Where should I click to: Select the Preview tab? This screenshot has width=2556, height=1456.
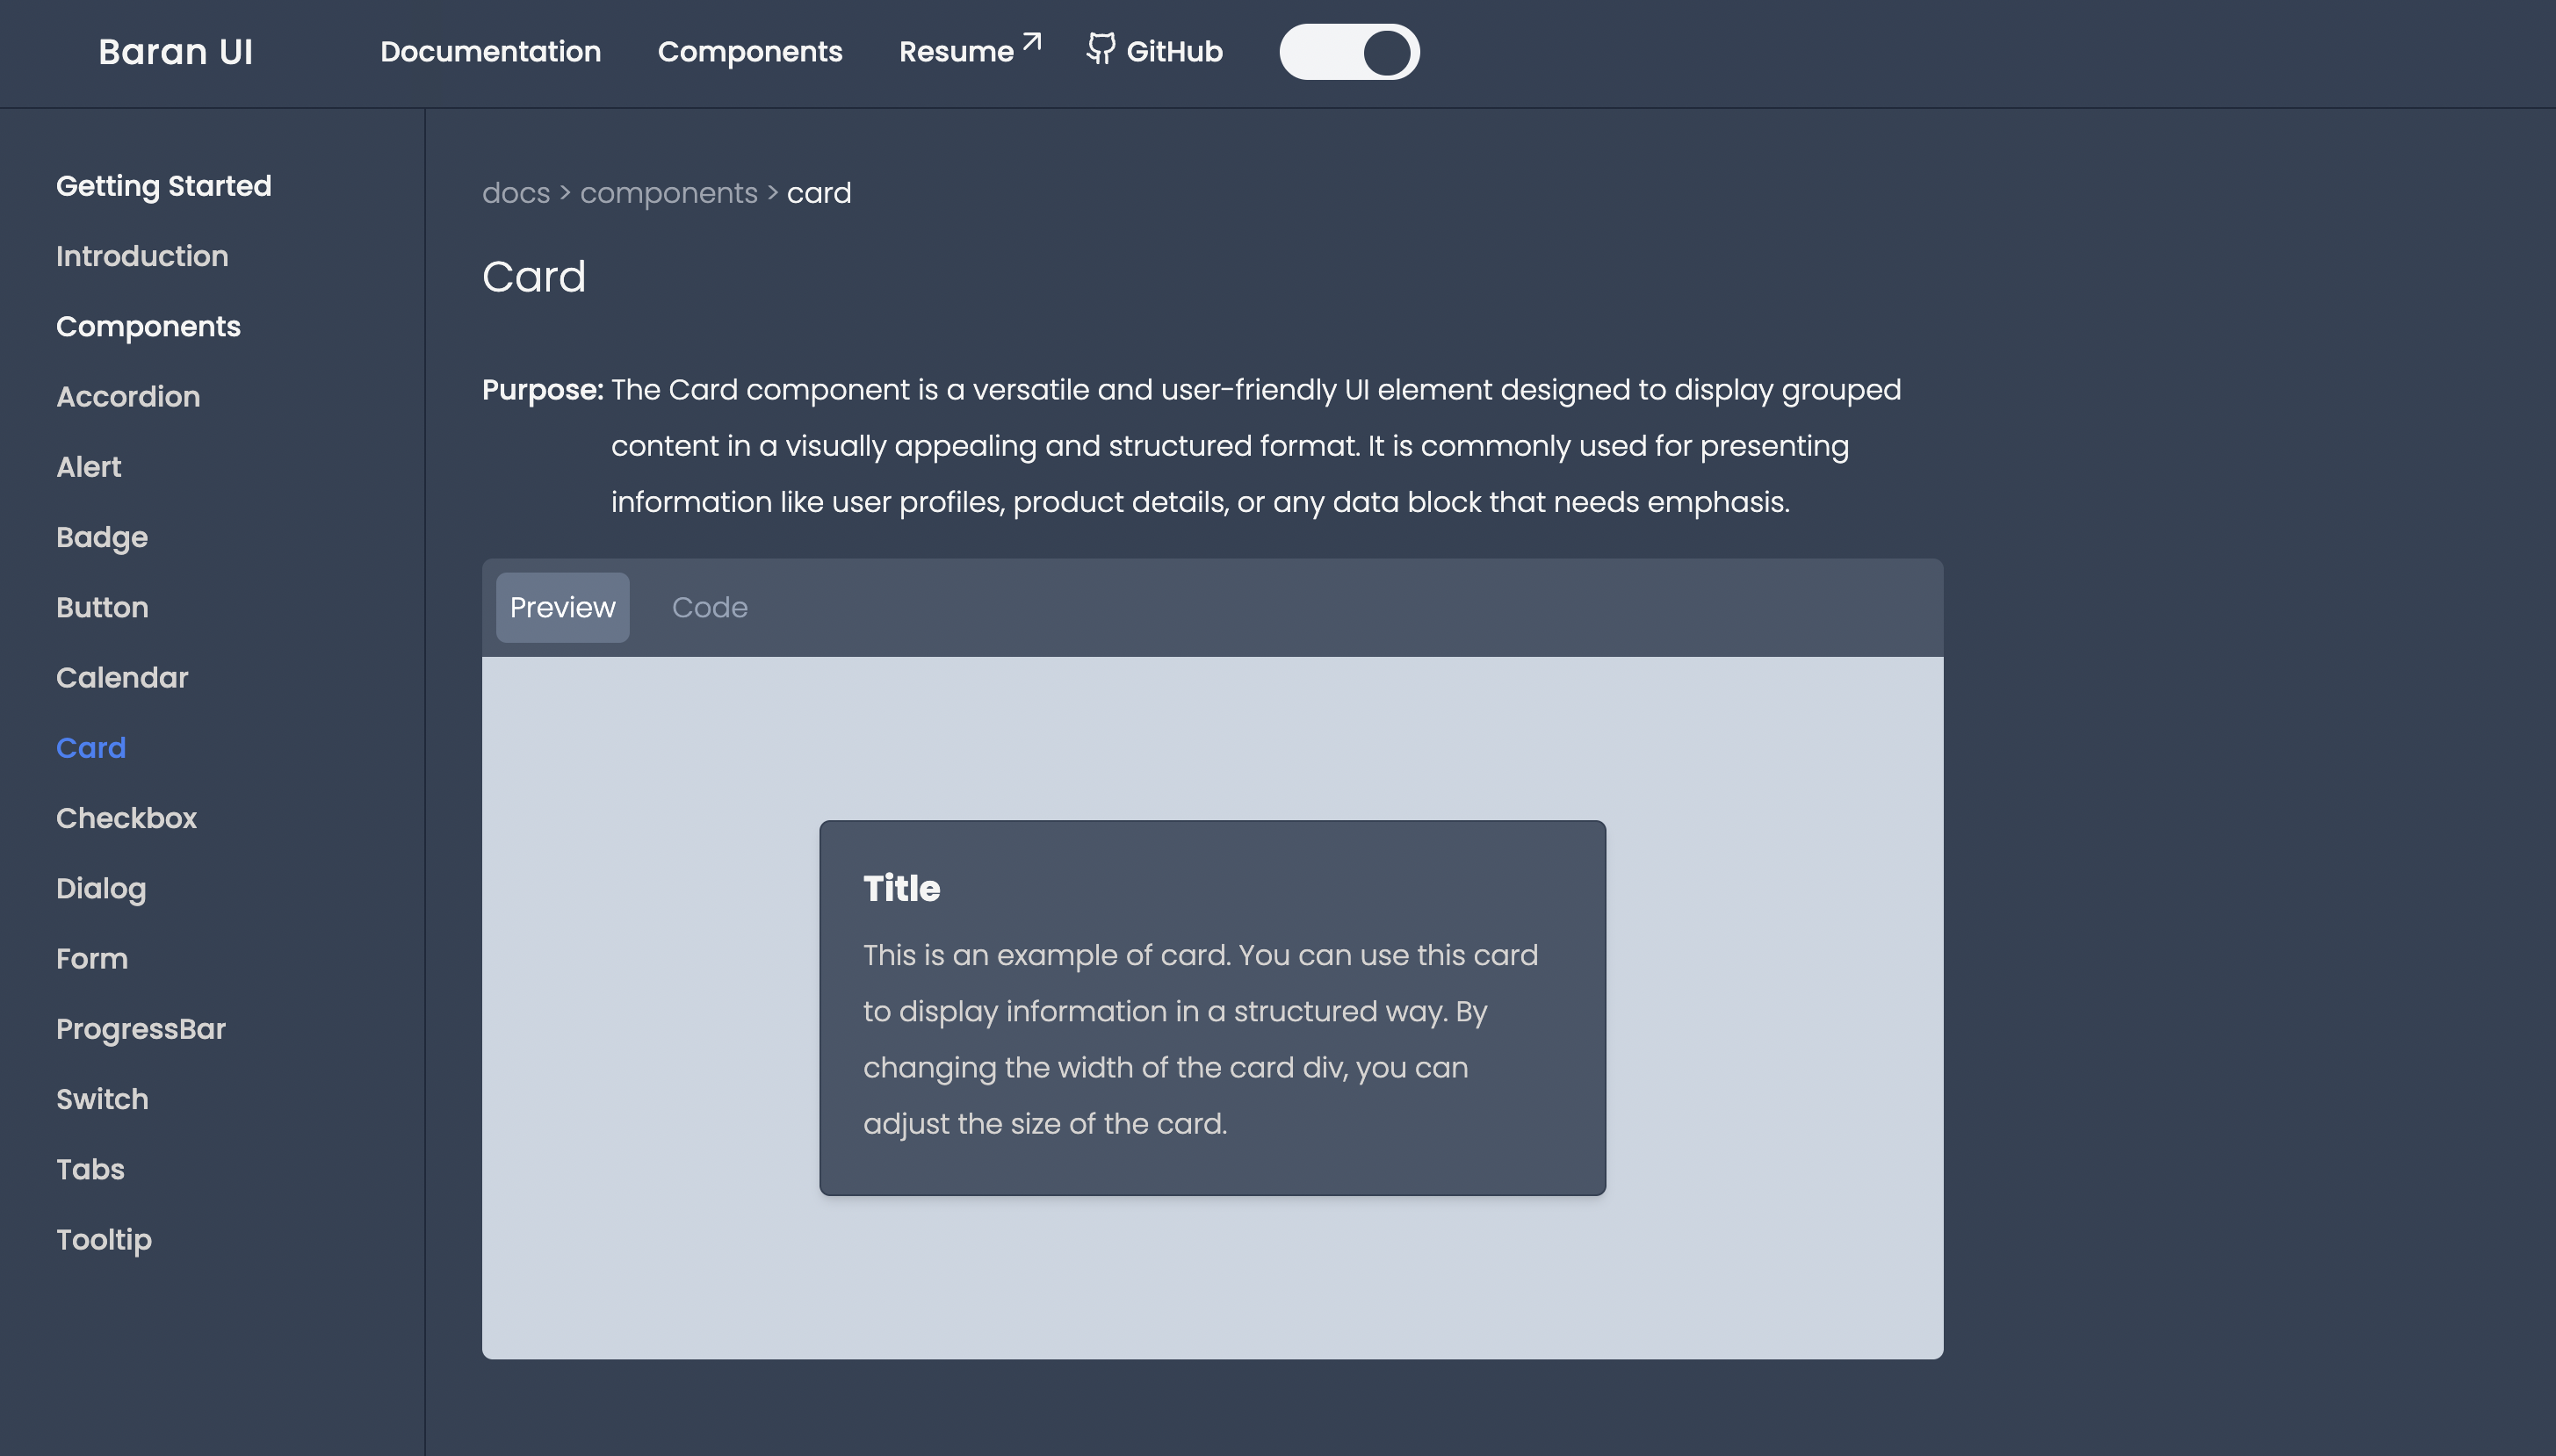[563, 607]
